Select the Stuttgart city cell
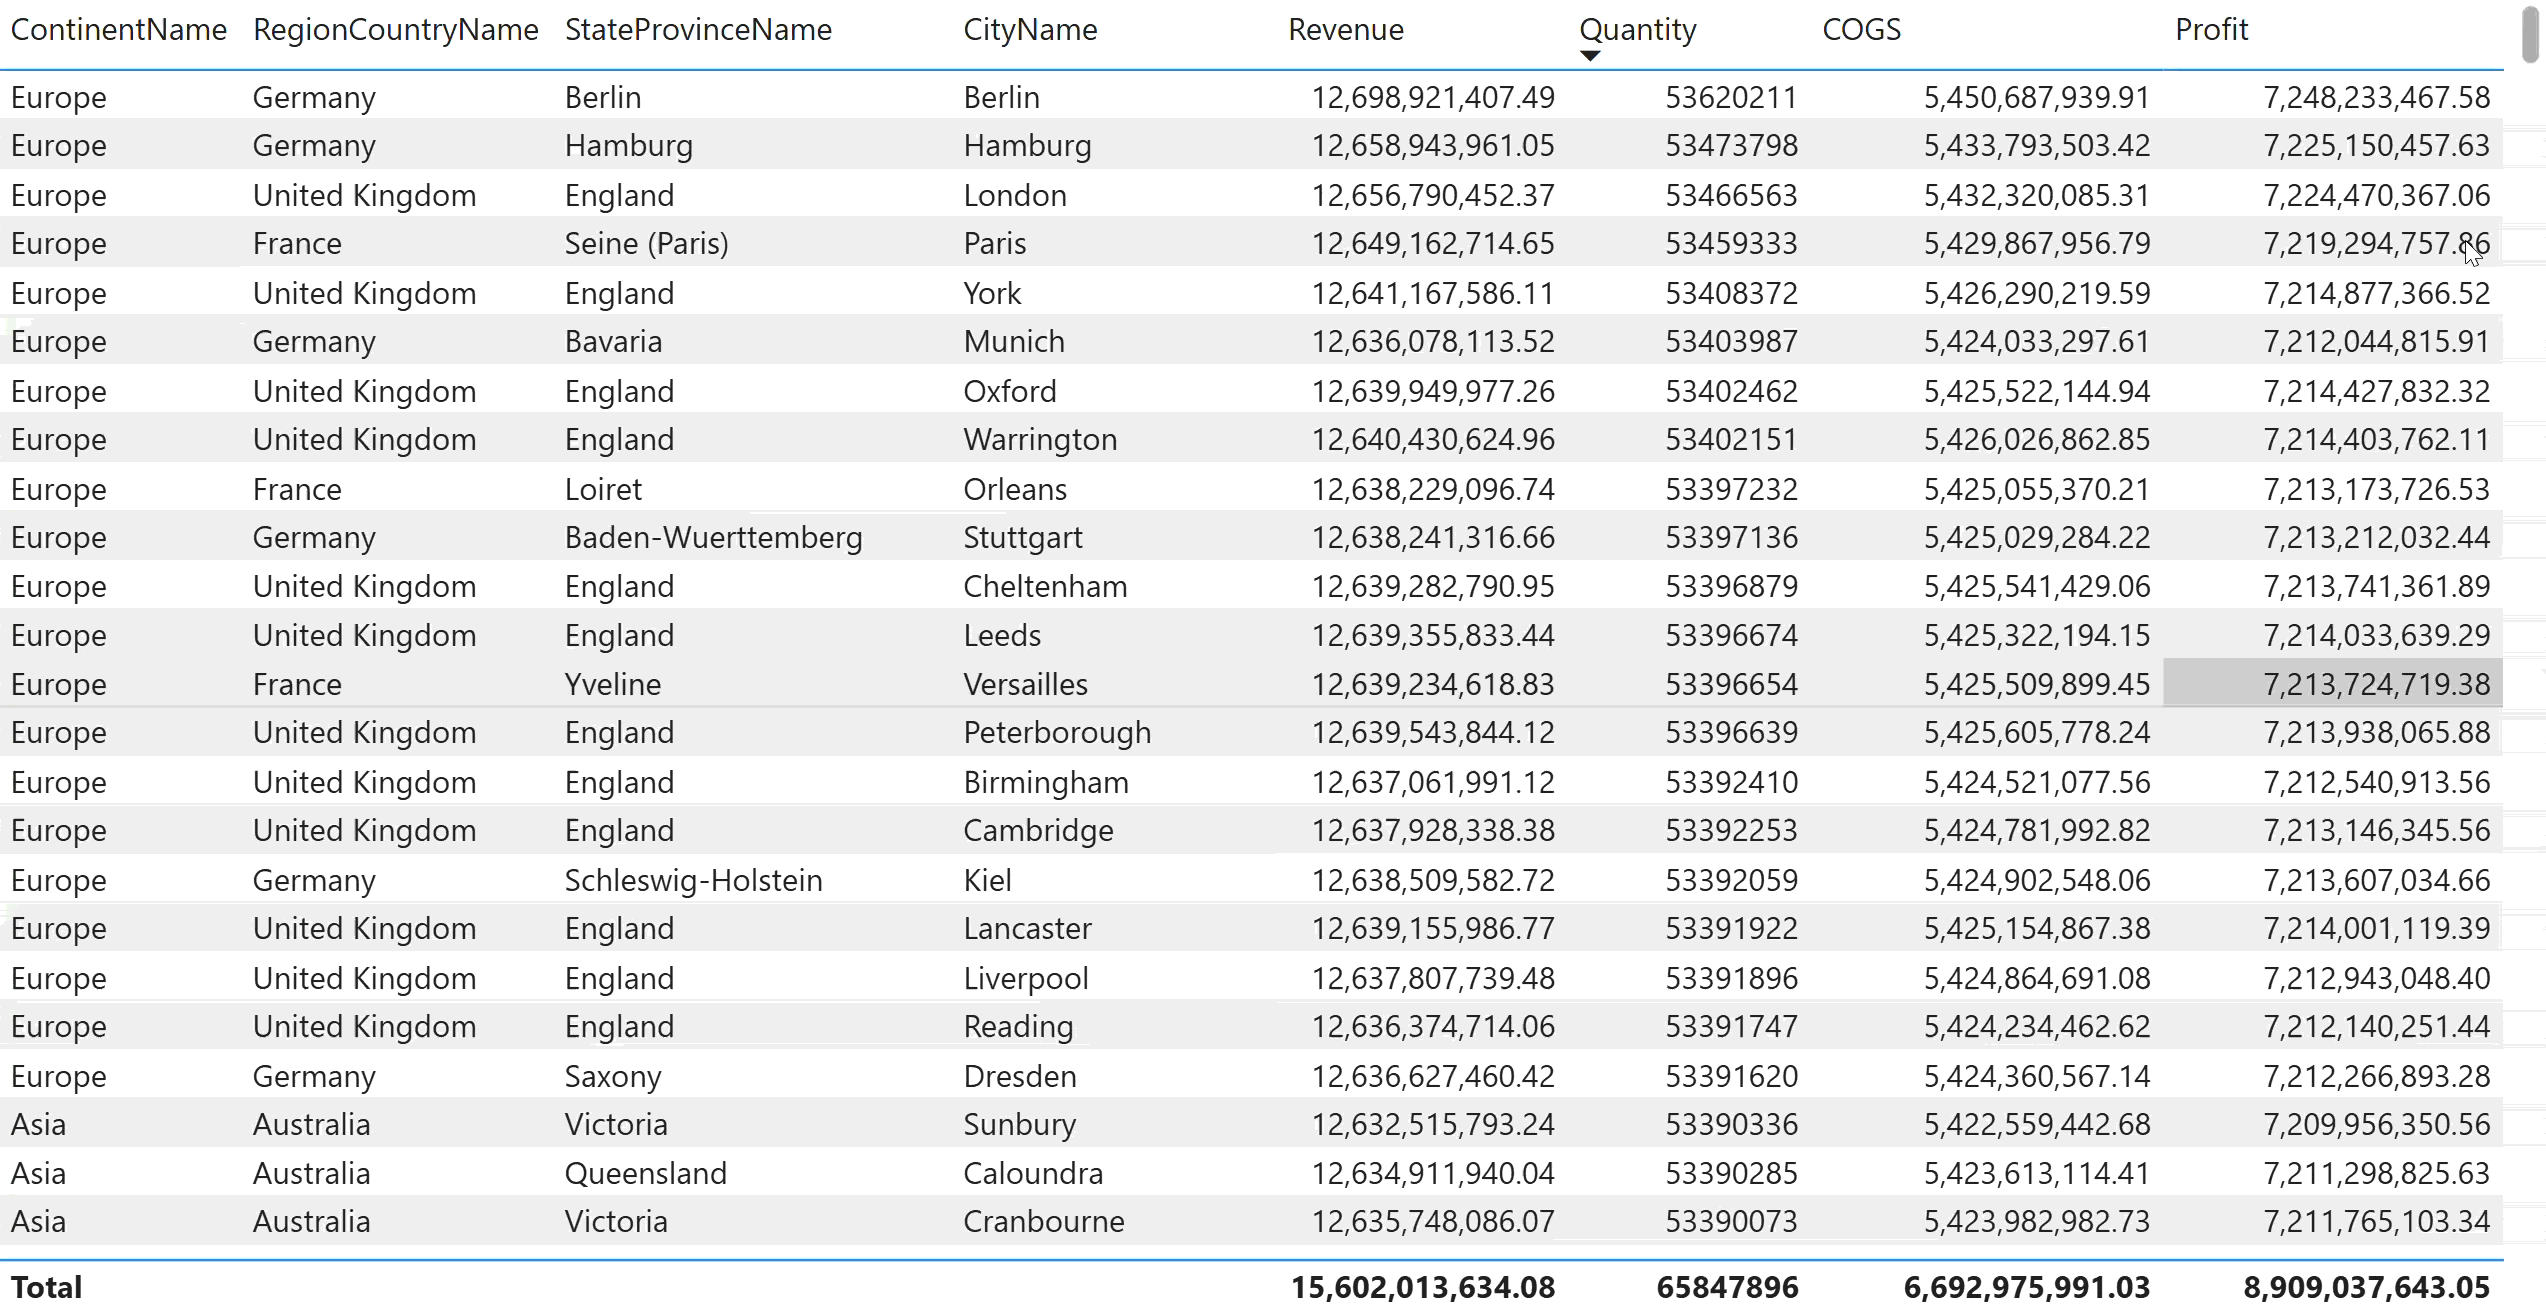 pos(1023,538)
